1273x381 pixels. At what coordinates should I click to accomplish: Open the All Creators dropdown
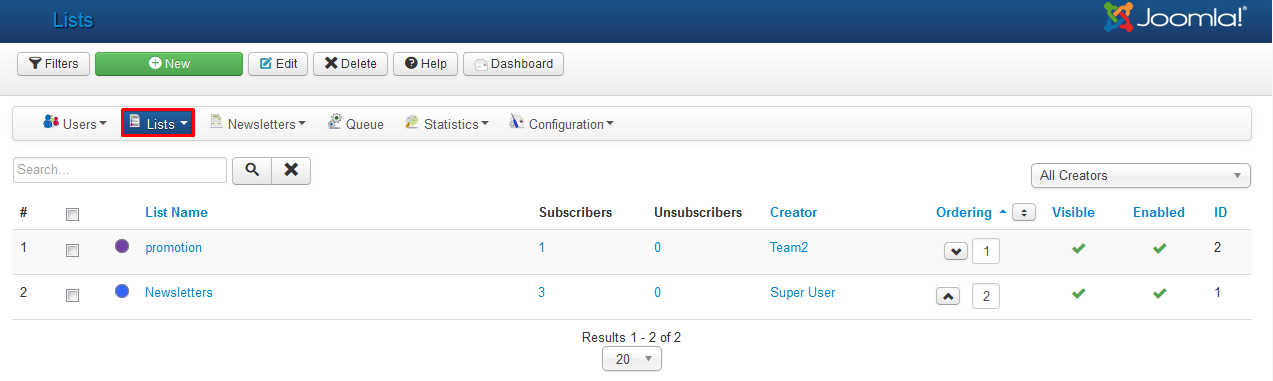[x=1141, y=175]
